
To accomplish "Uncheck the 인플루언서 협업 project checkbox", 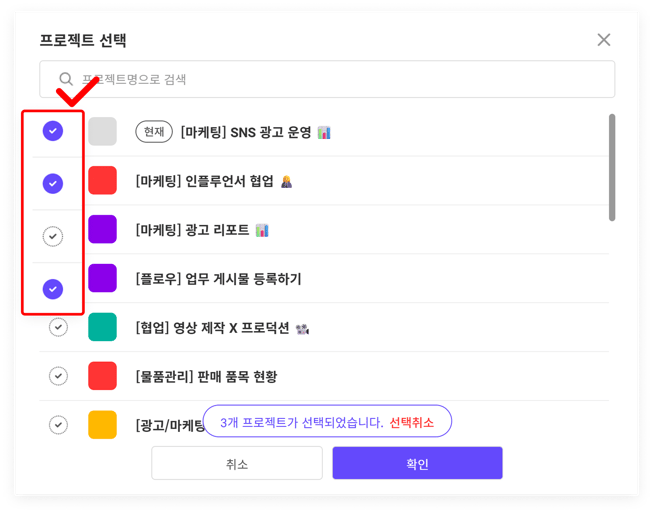I will (x=53, y=183).
